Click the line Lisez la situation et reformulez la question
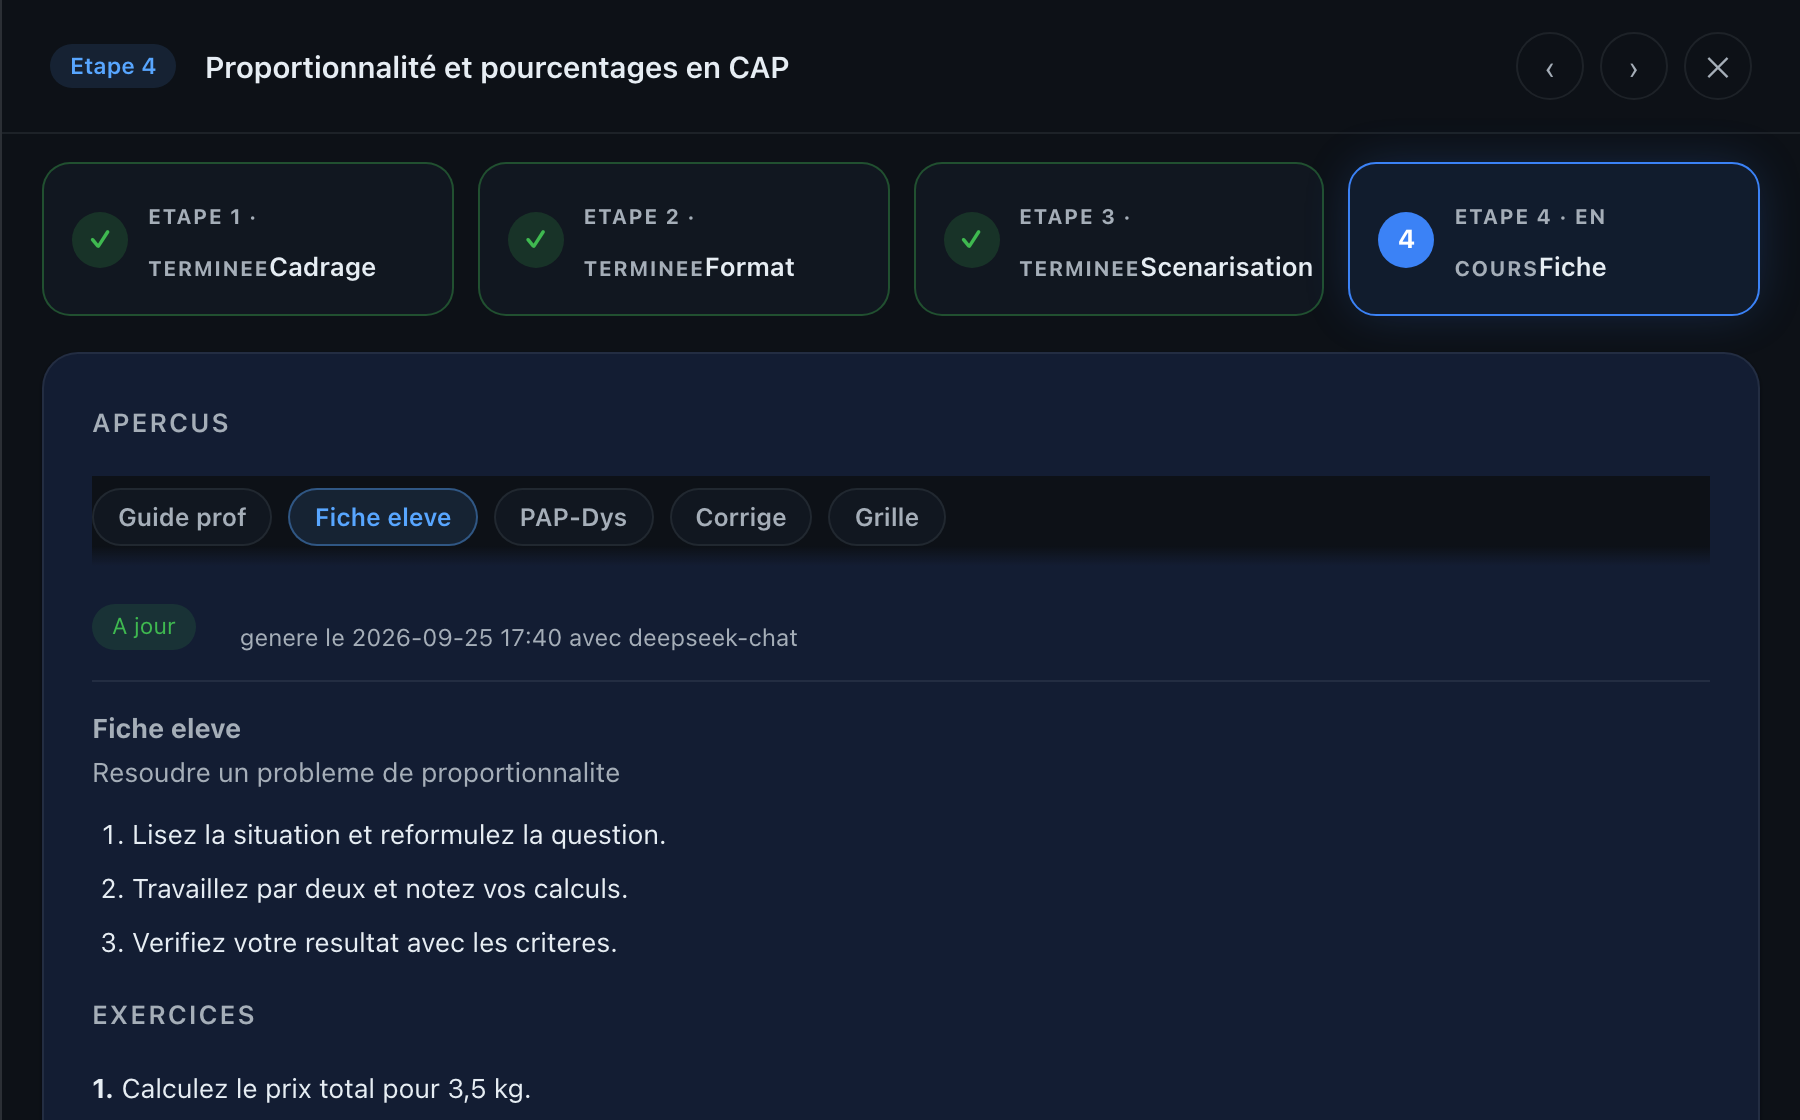This screenshot has width=1800, height=1120. 399,835
